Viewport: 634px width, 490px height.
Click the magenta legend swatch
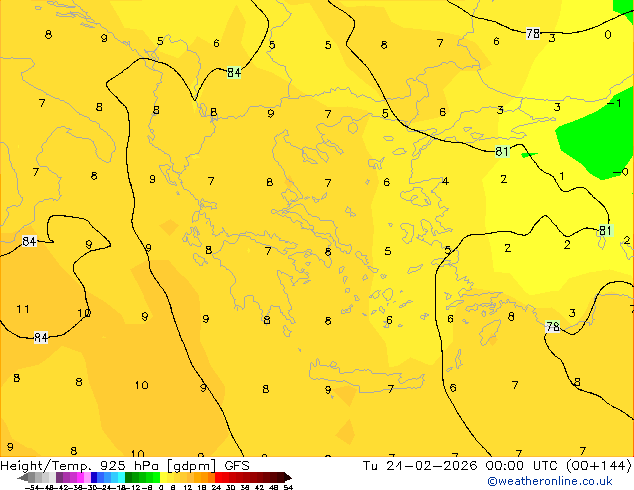pyautogui.click(x=80, y=477)
